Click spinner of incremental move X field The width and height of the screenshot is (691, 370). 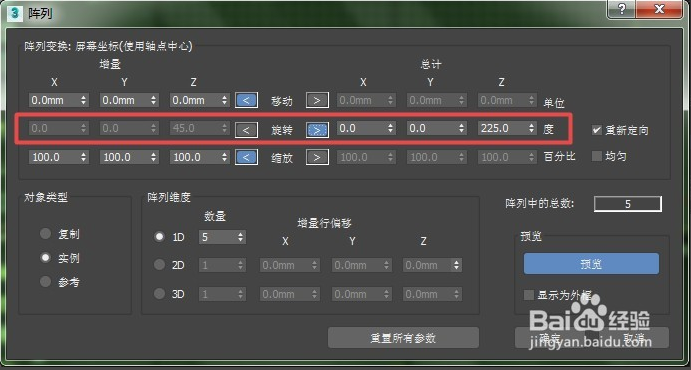(83, 100)
